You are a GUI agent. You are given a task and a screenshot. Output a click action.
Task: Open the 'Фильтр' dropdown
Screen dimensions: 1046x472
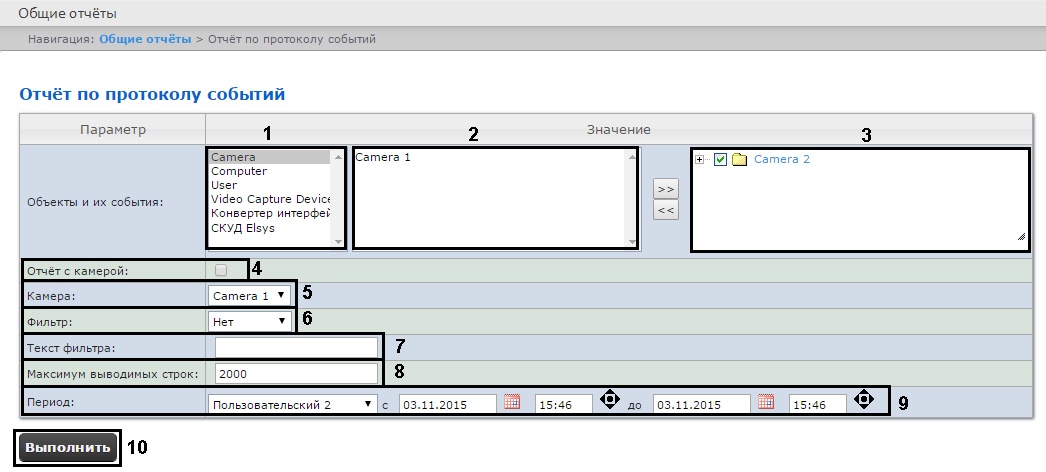[250, 322]
